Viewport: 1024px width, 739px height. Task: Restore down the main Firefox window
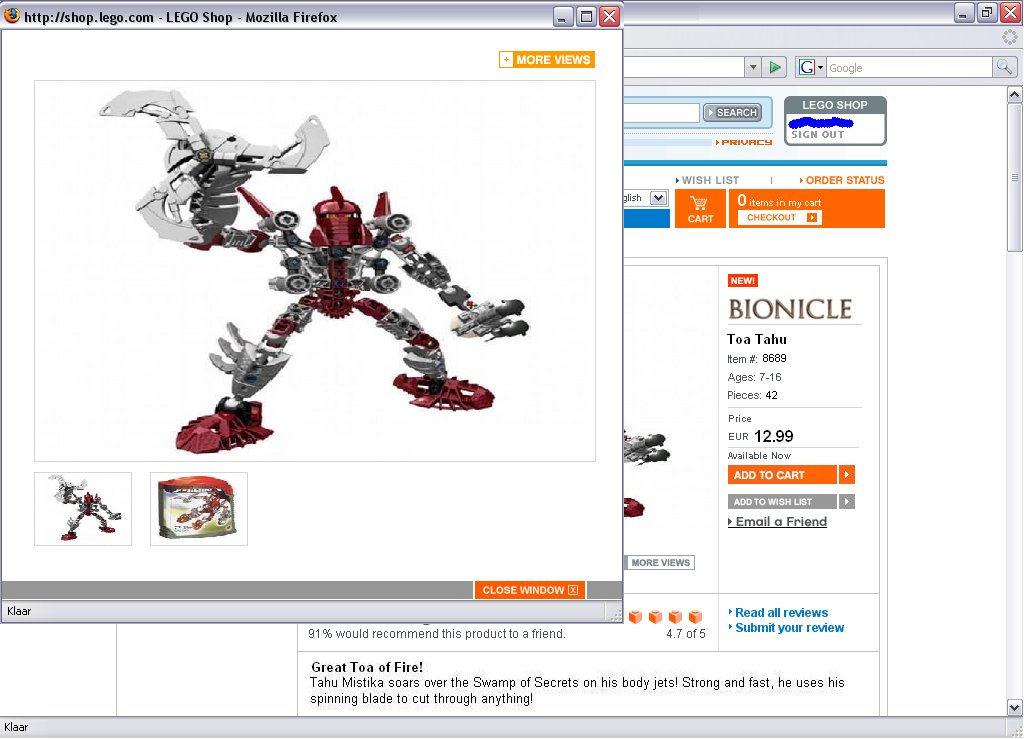click(987, 12)
